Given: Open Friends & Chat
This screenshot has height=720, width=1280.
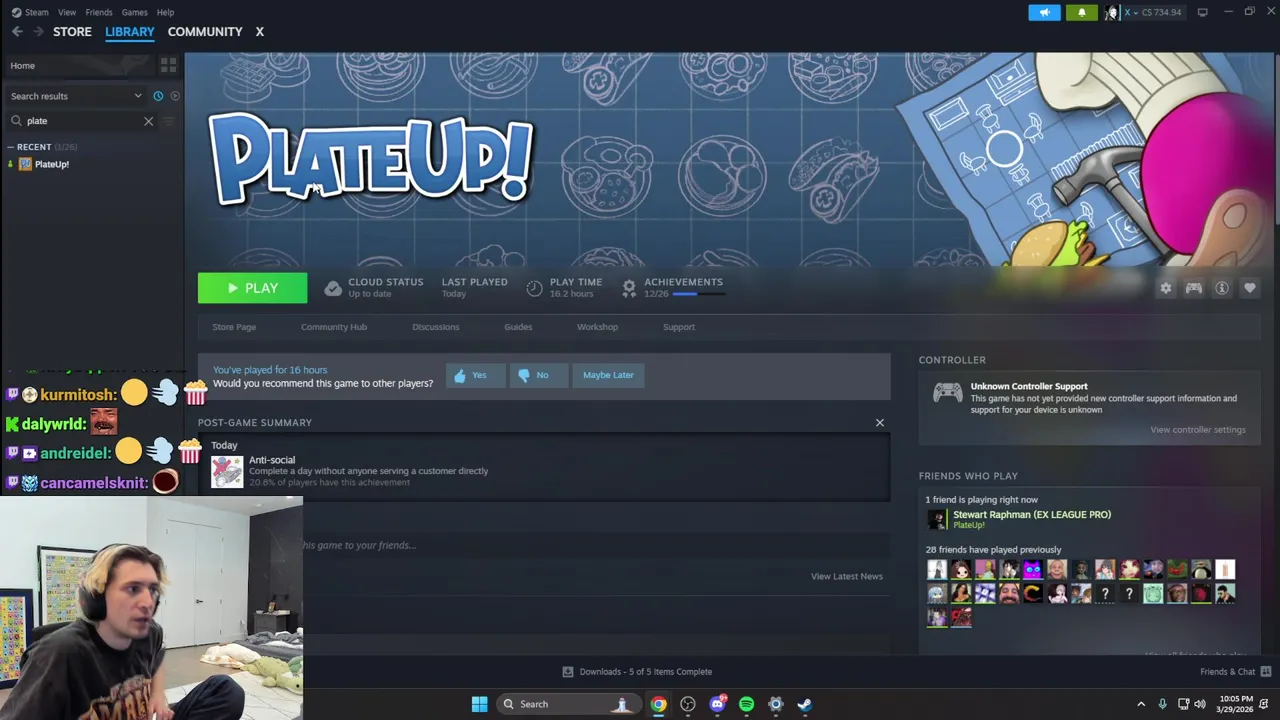Looking at the screenshot, I should click(1235, 672).
